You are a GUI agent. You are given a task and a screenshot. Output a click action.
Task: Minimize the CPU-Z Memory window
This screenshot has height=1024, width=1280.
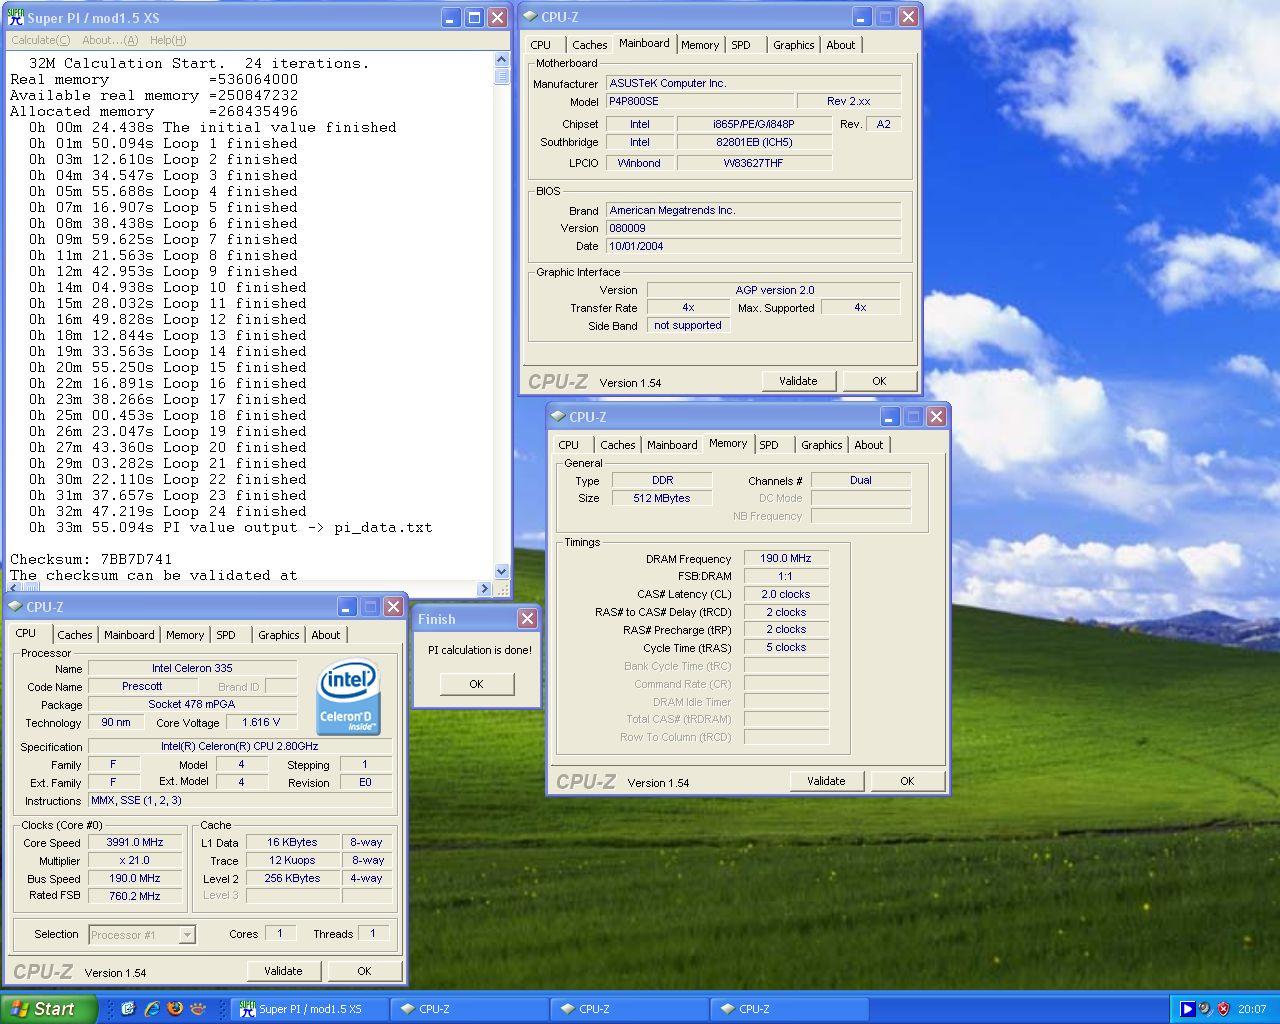890,417
